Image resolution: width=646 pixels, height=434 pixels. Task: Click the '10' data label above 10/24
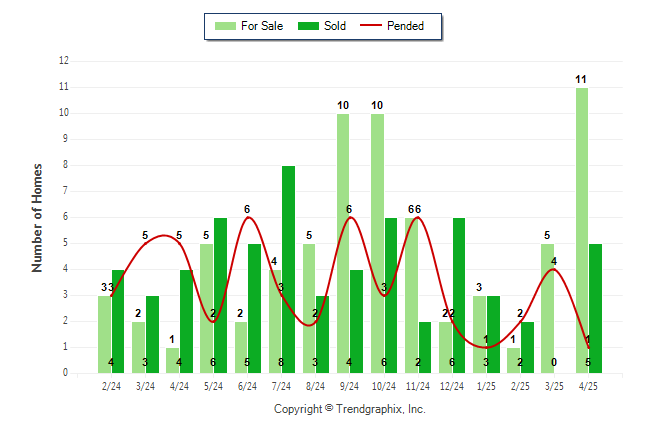tap(377, 106)
